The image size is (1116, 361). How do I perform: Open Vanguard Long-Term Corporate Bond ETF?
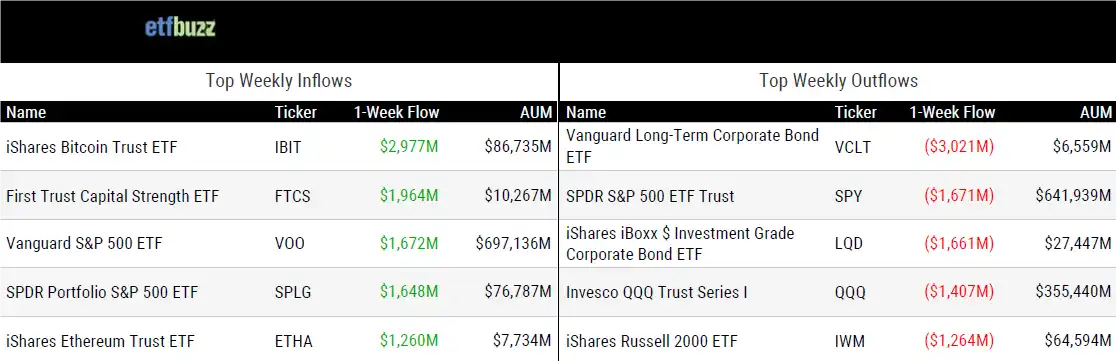pos(693,146)
